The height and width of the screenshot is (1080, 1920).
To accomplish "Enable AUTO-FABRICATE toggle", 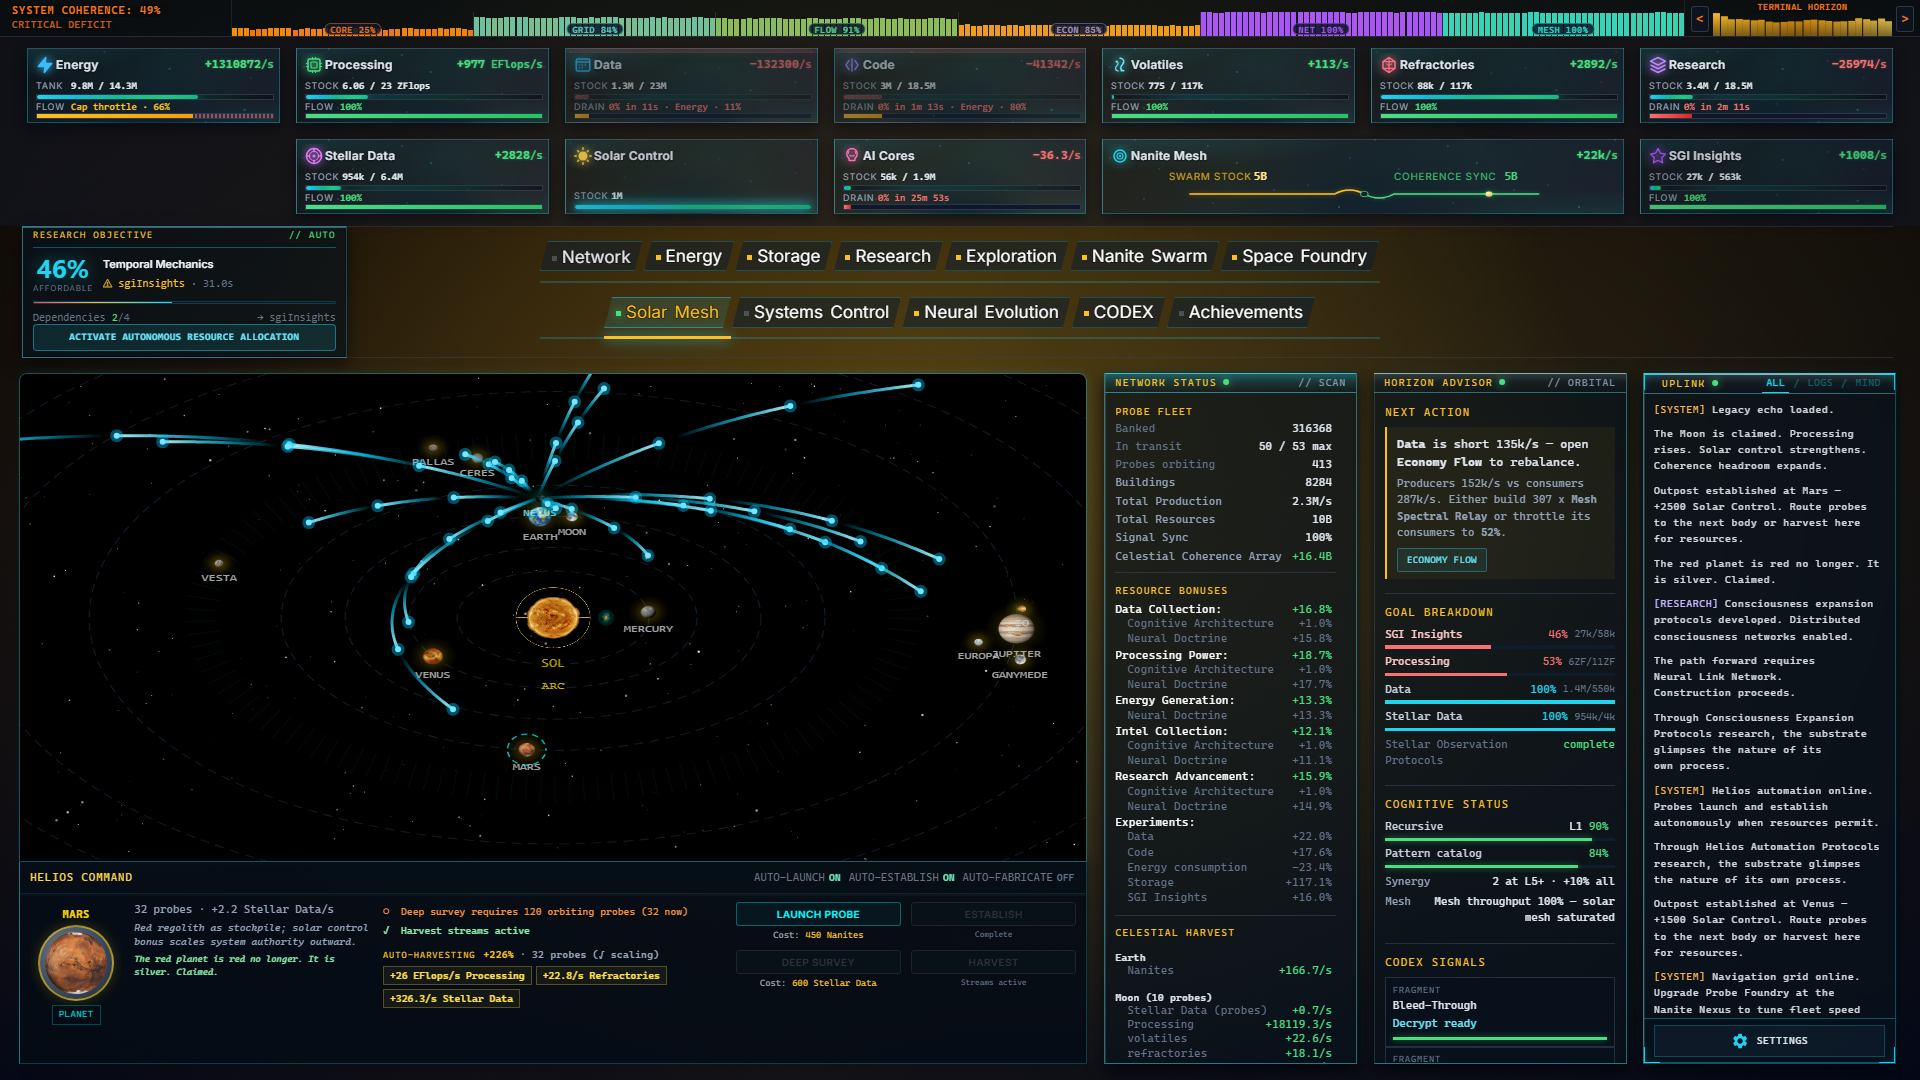I will click(1018, 878).
